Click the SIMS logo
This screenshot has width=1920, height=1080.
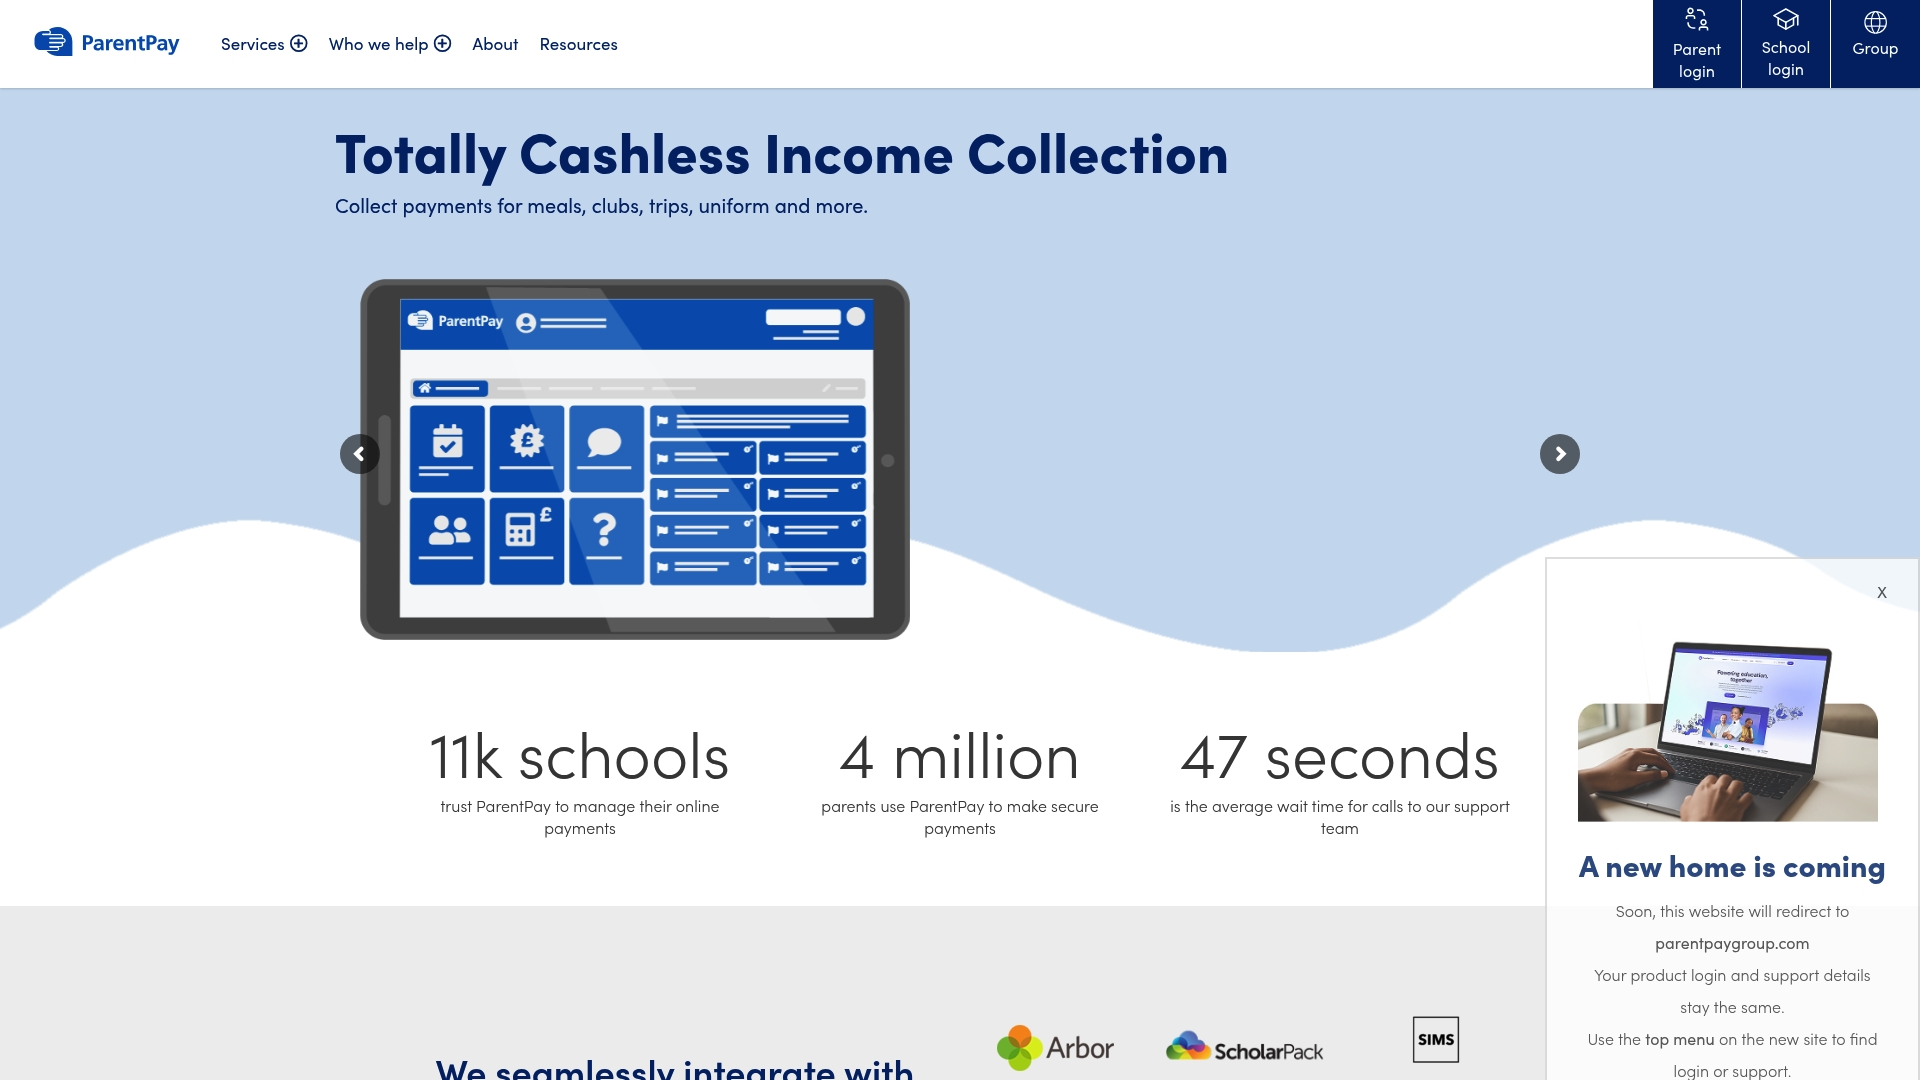pos(1436,1039)
